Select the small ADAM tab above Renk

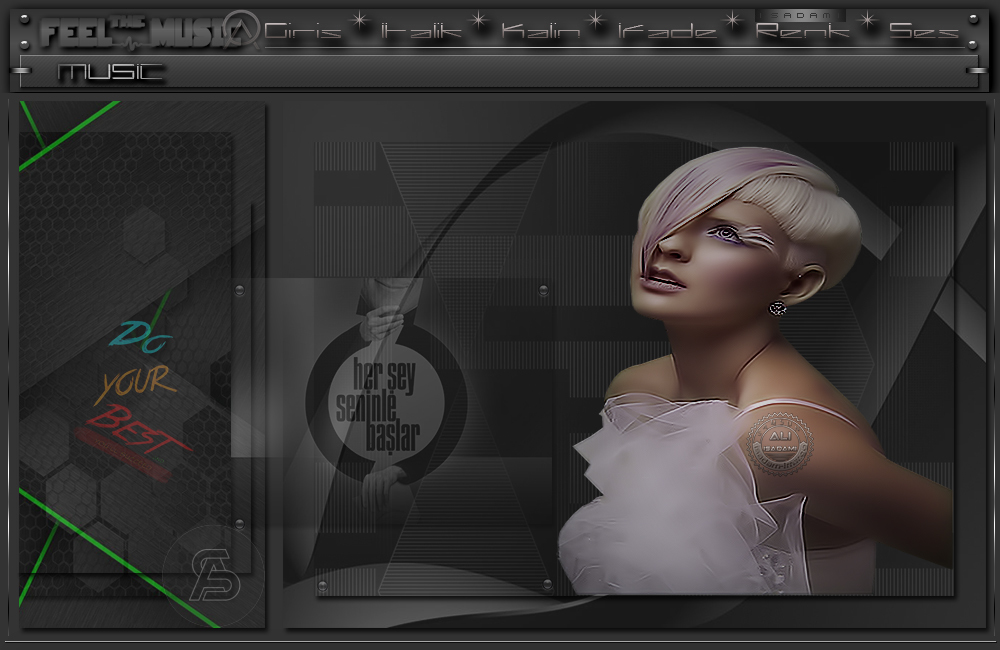(x=800, y=15)
